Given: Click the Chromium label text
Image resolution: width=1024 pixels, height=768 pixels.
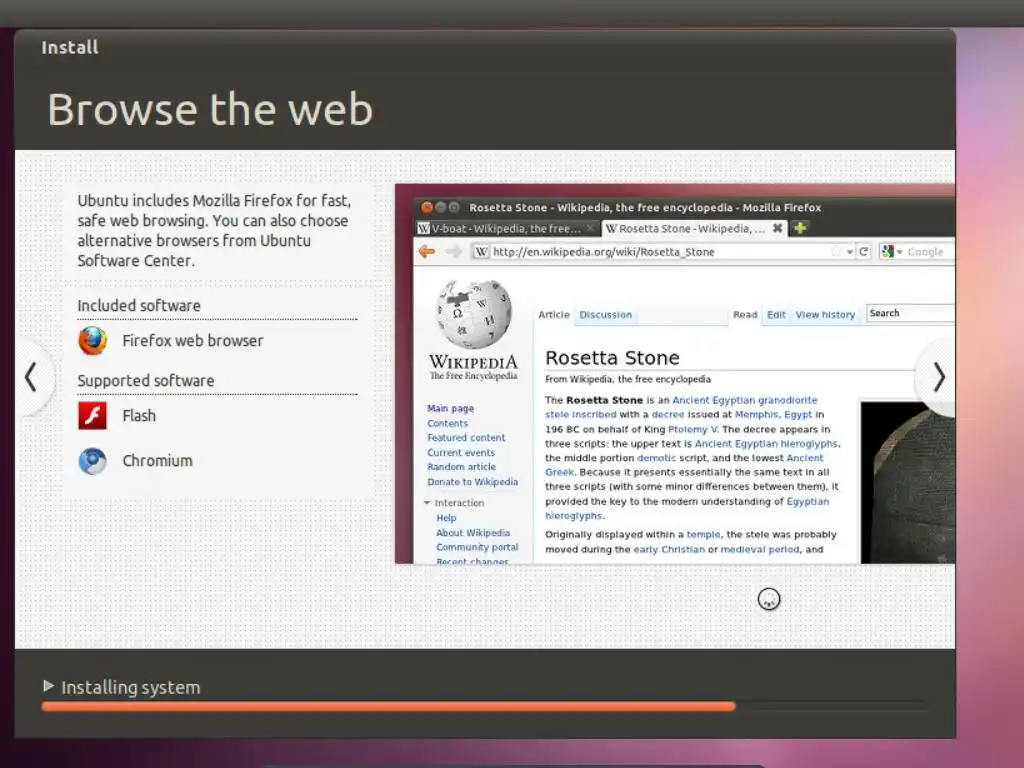Looking at the screenshot, I should click(x=157, y=461).
